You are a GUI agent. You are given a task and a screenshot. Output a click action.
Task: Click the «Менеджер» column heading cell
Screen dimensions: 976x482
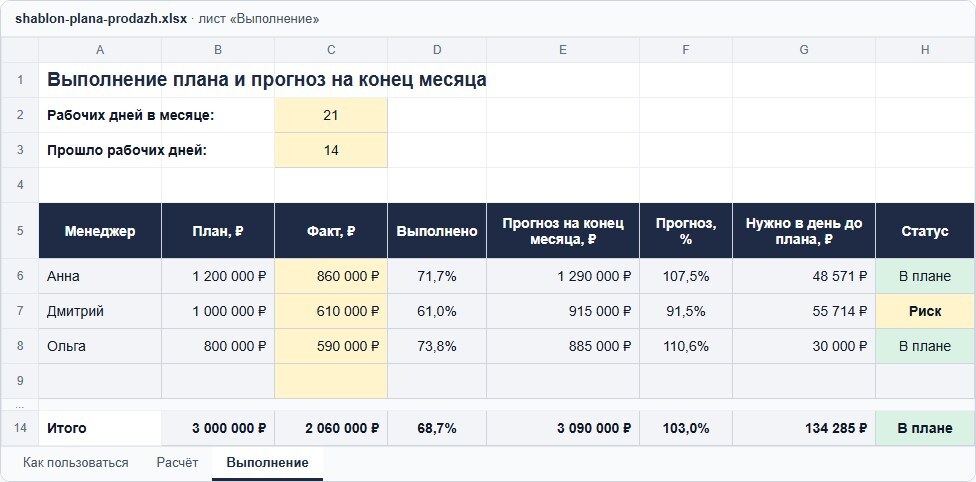(x=100, y=230)
